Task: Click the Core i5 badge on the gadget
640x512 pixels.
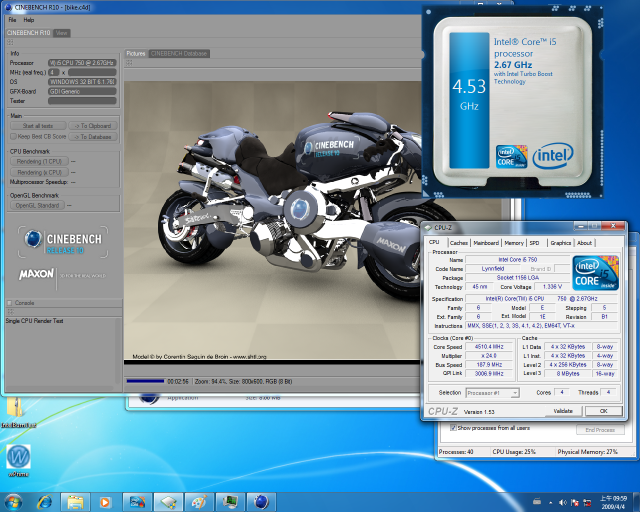Action: (x=511, y=156)
